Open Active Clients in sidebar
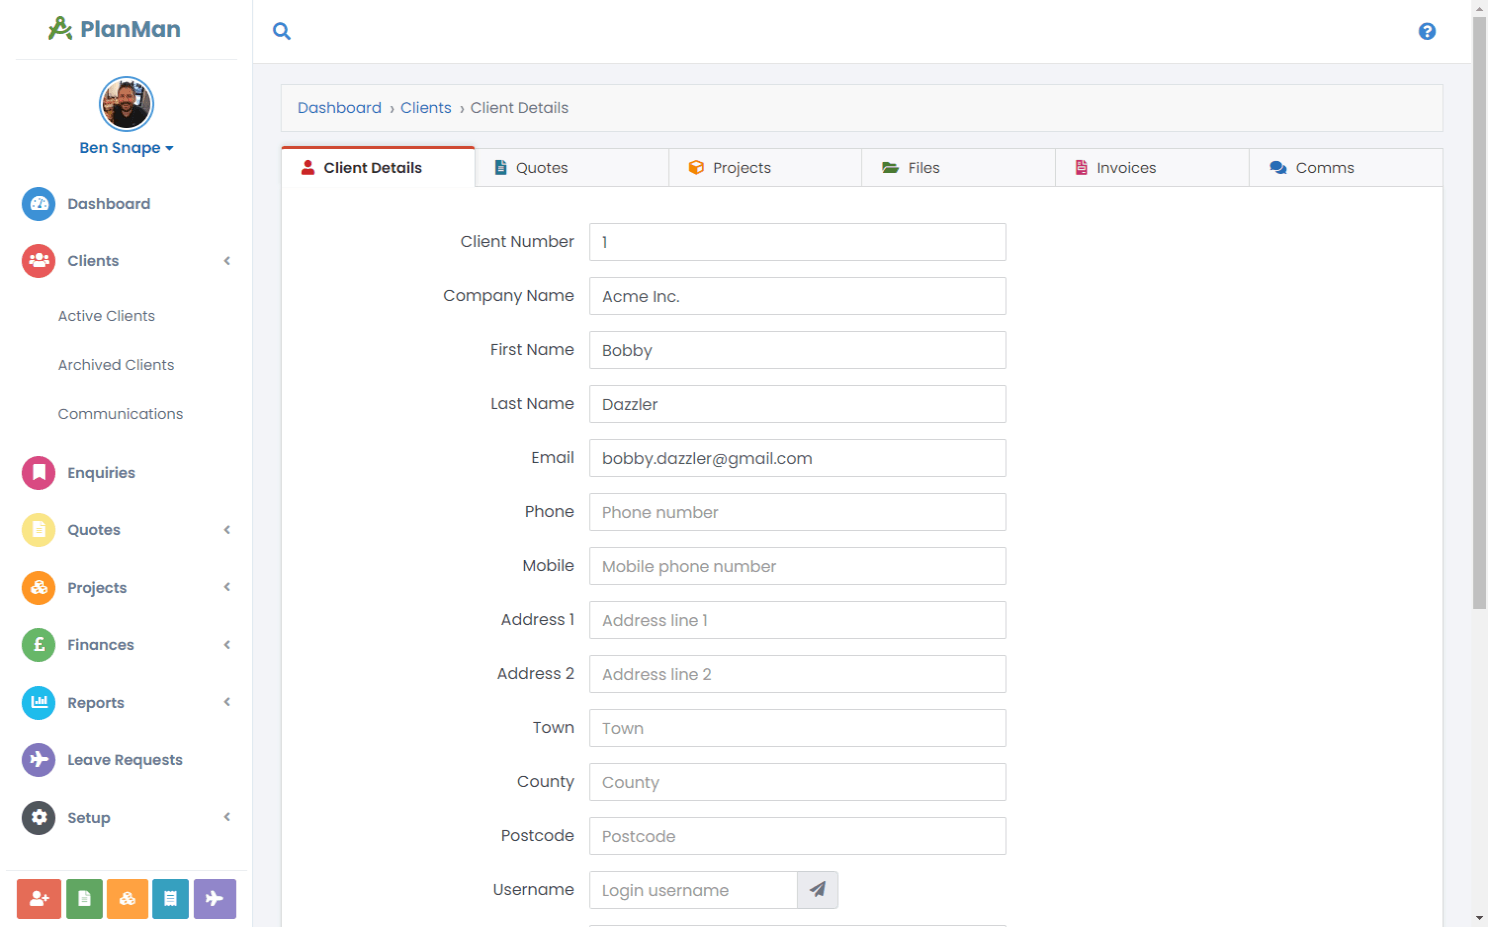Viewport: 1488px width, 927px height. pos(106,316)
